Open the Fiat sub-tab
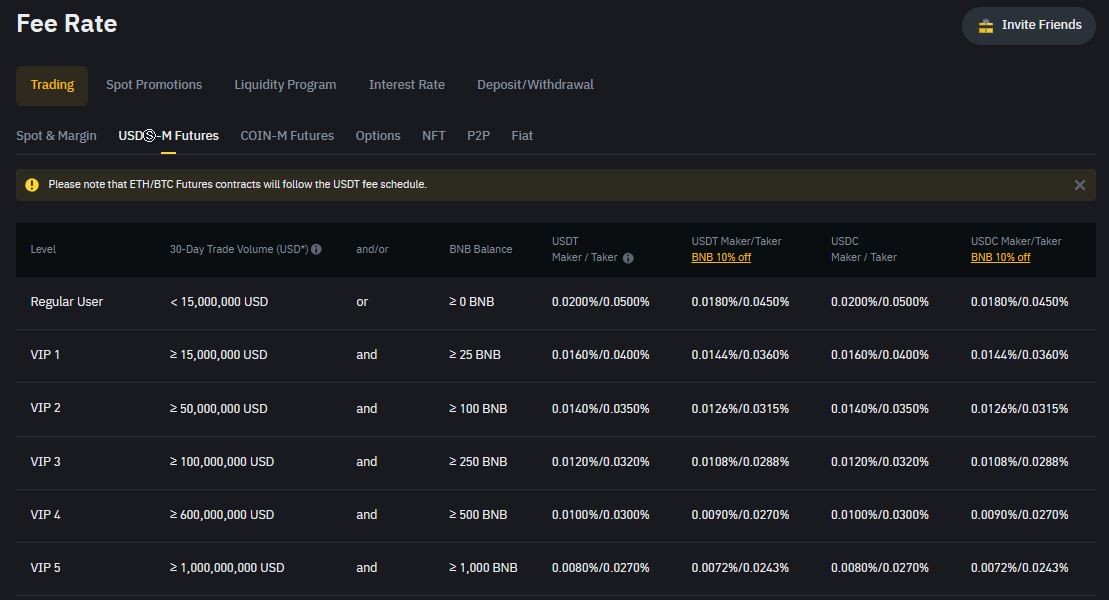1109x600 pixels. pos(522,136)
